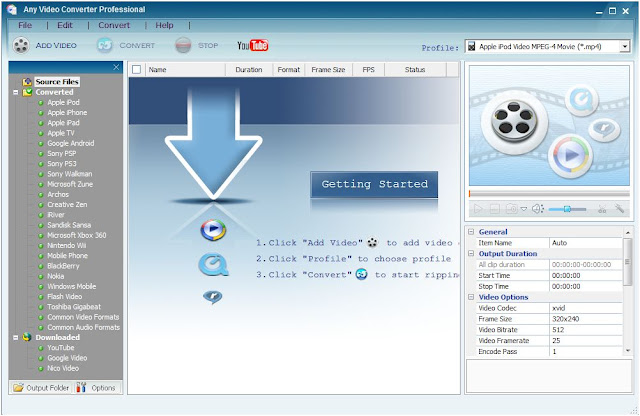Click the Item Name value field Auto

[586, 242]
